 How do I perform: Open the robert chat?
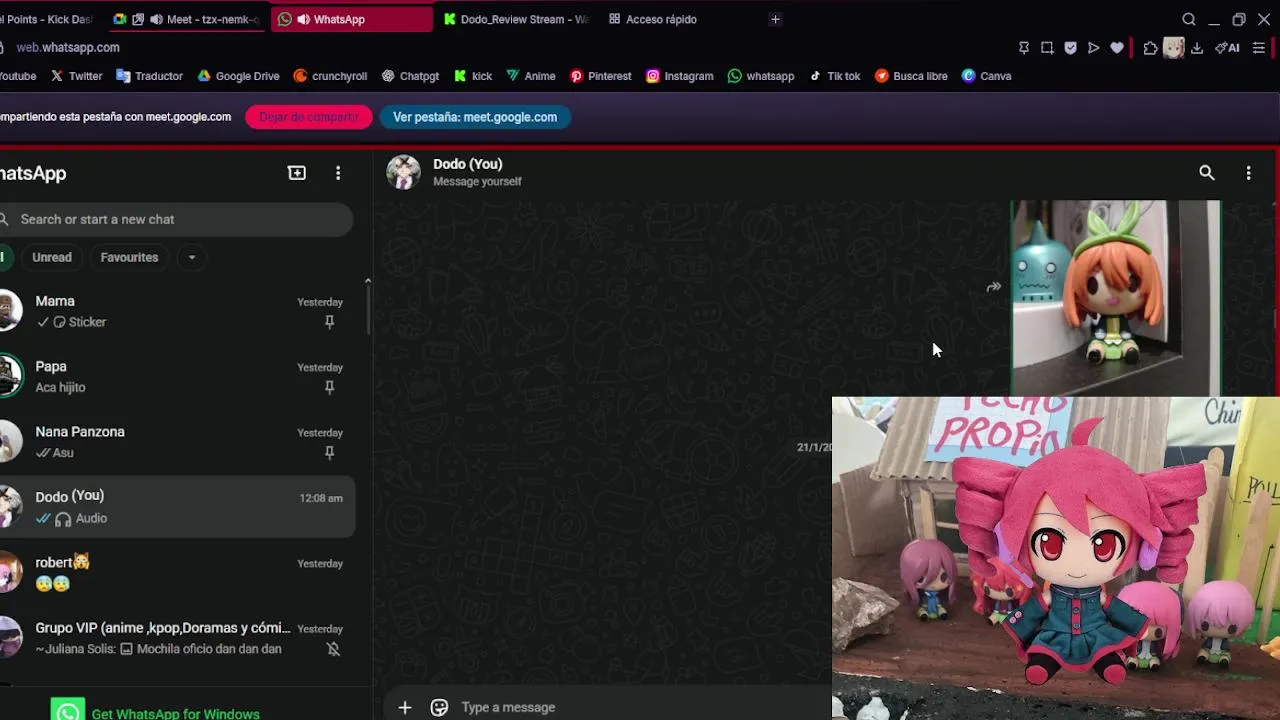pyautogui.click(x=178, y=573)
